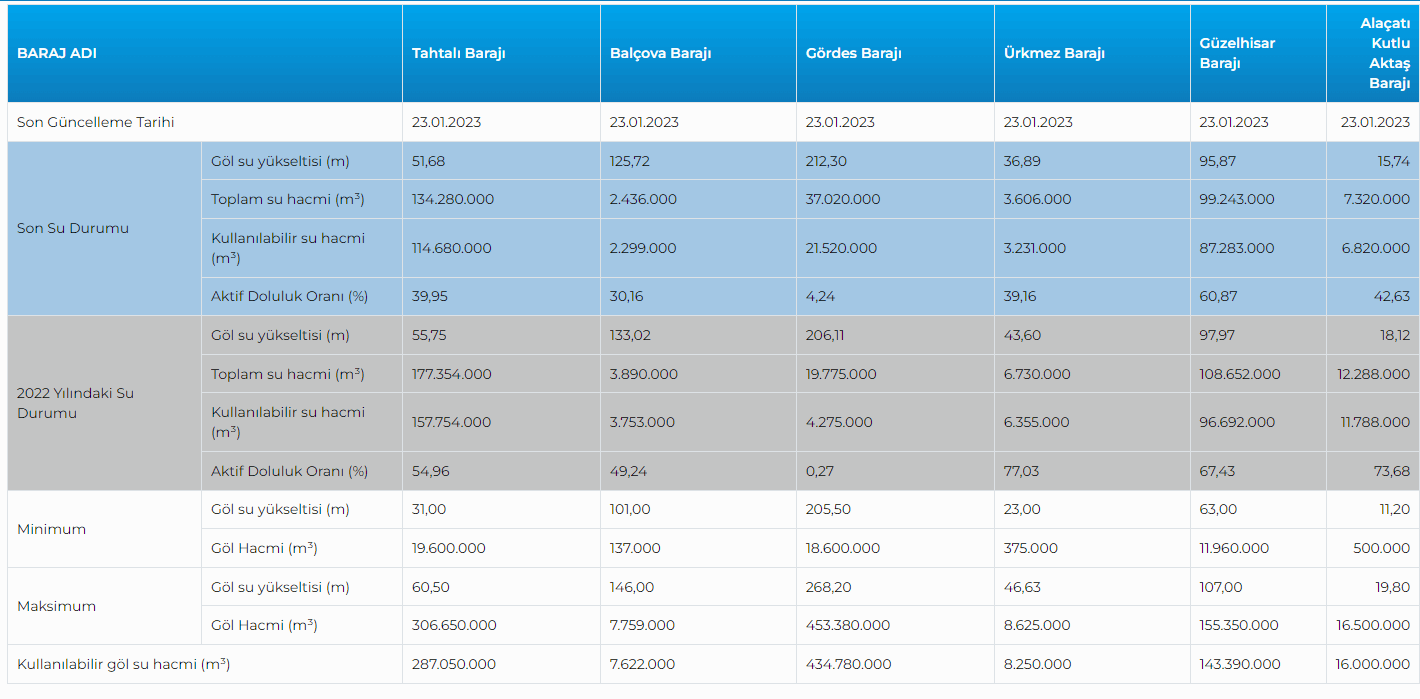The height and width of the screenshot is (699, 1420).
Task: Click the Kullanılabilir göl su hacmi label
Action: pyautogui.click(x=123, y=664)
